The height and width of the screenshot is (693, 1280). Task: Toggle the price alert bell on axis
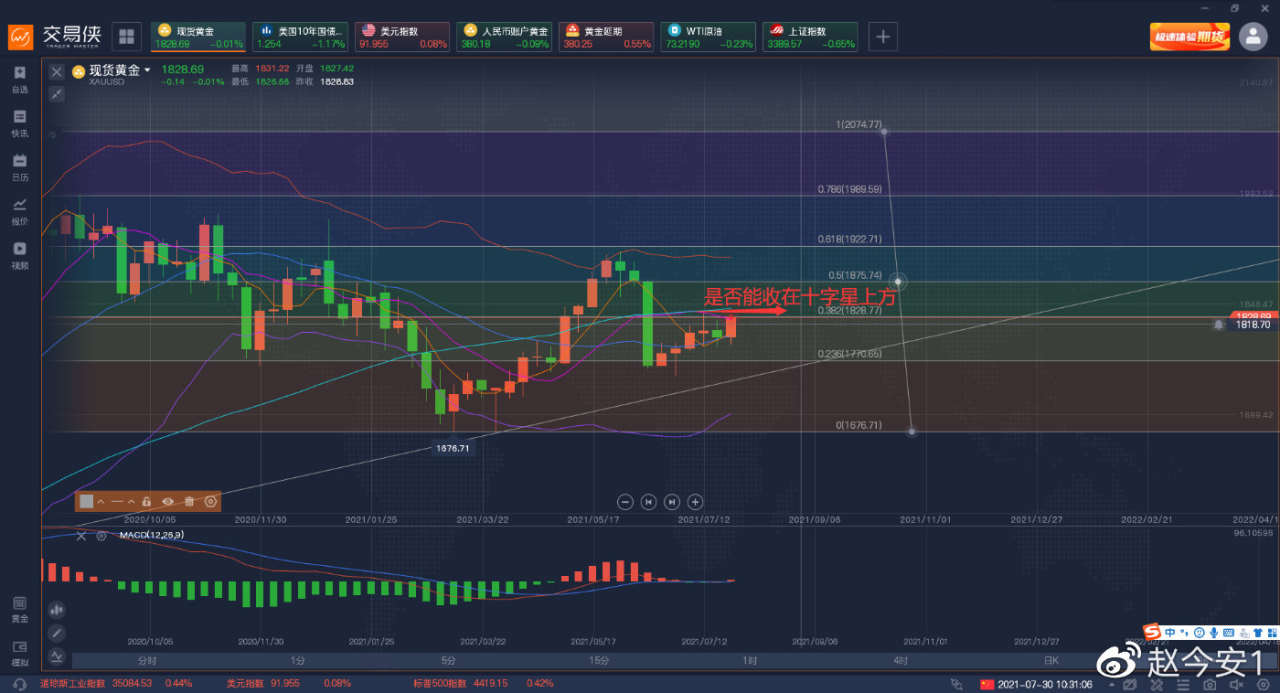point(1218,325)
